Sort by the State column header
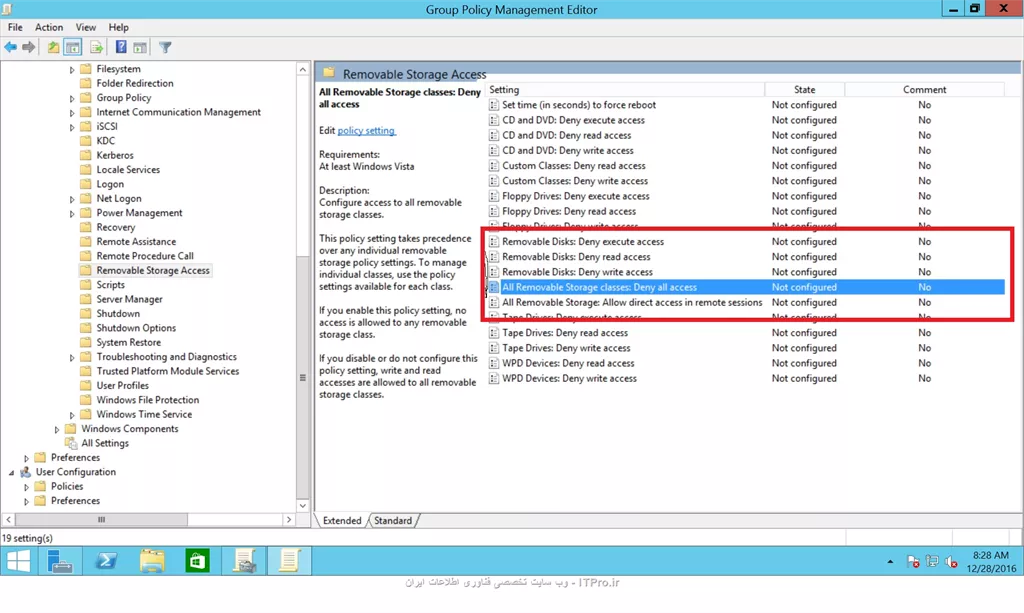This screenshot has width=1024, height=613. 805,89
